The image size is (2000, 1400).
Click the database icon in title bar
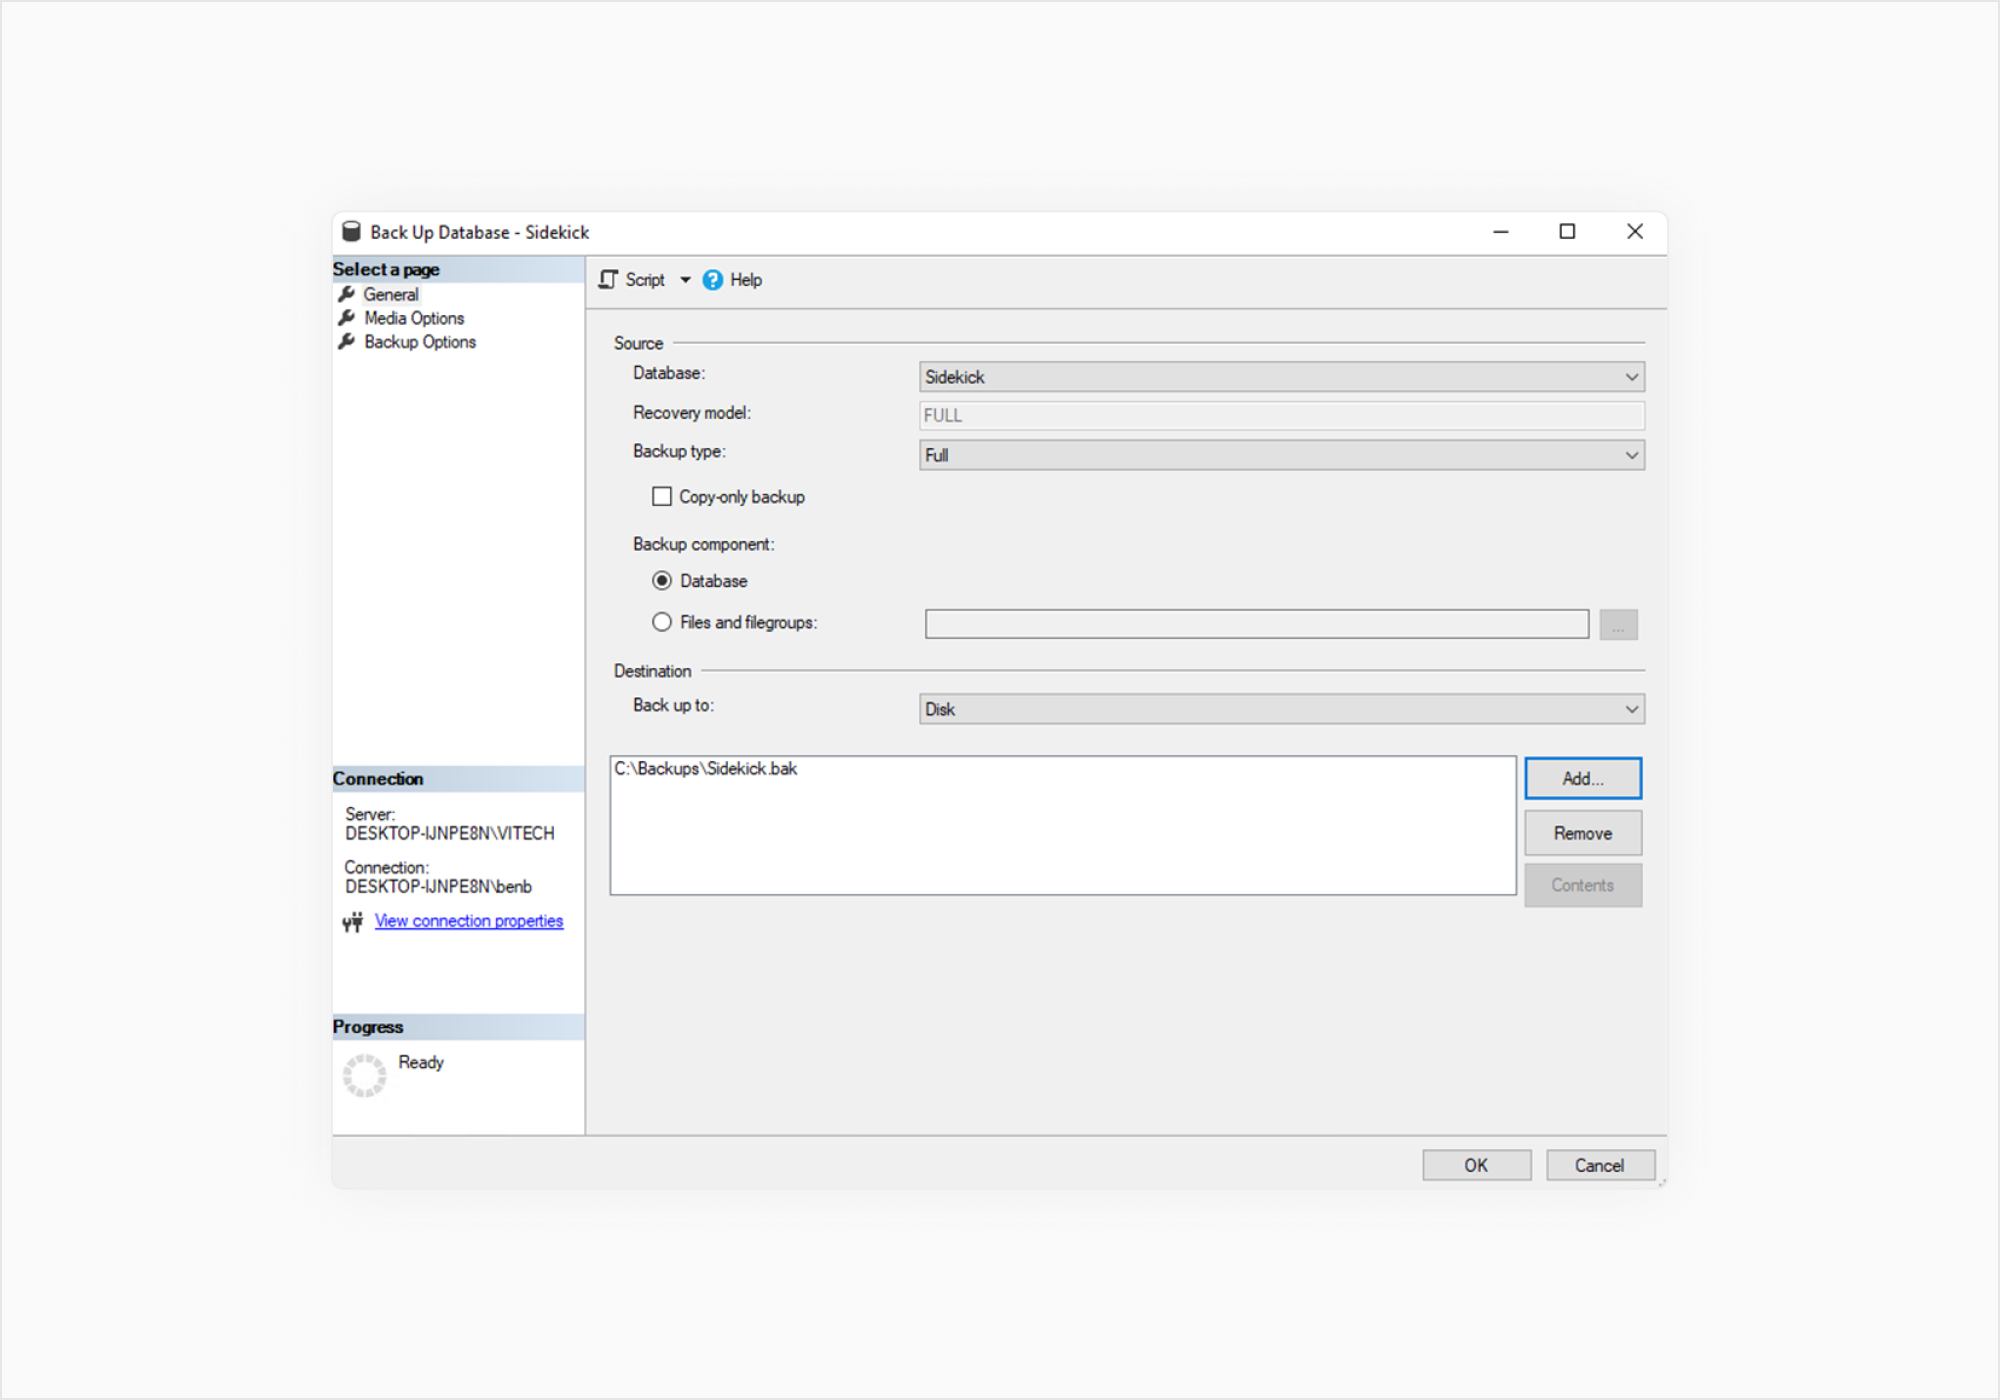351,232
